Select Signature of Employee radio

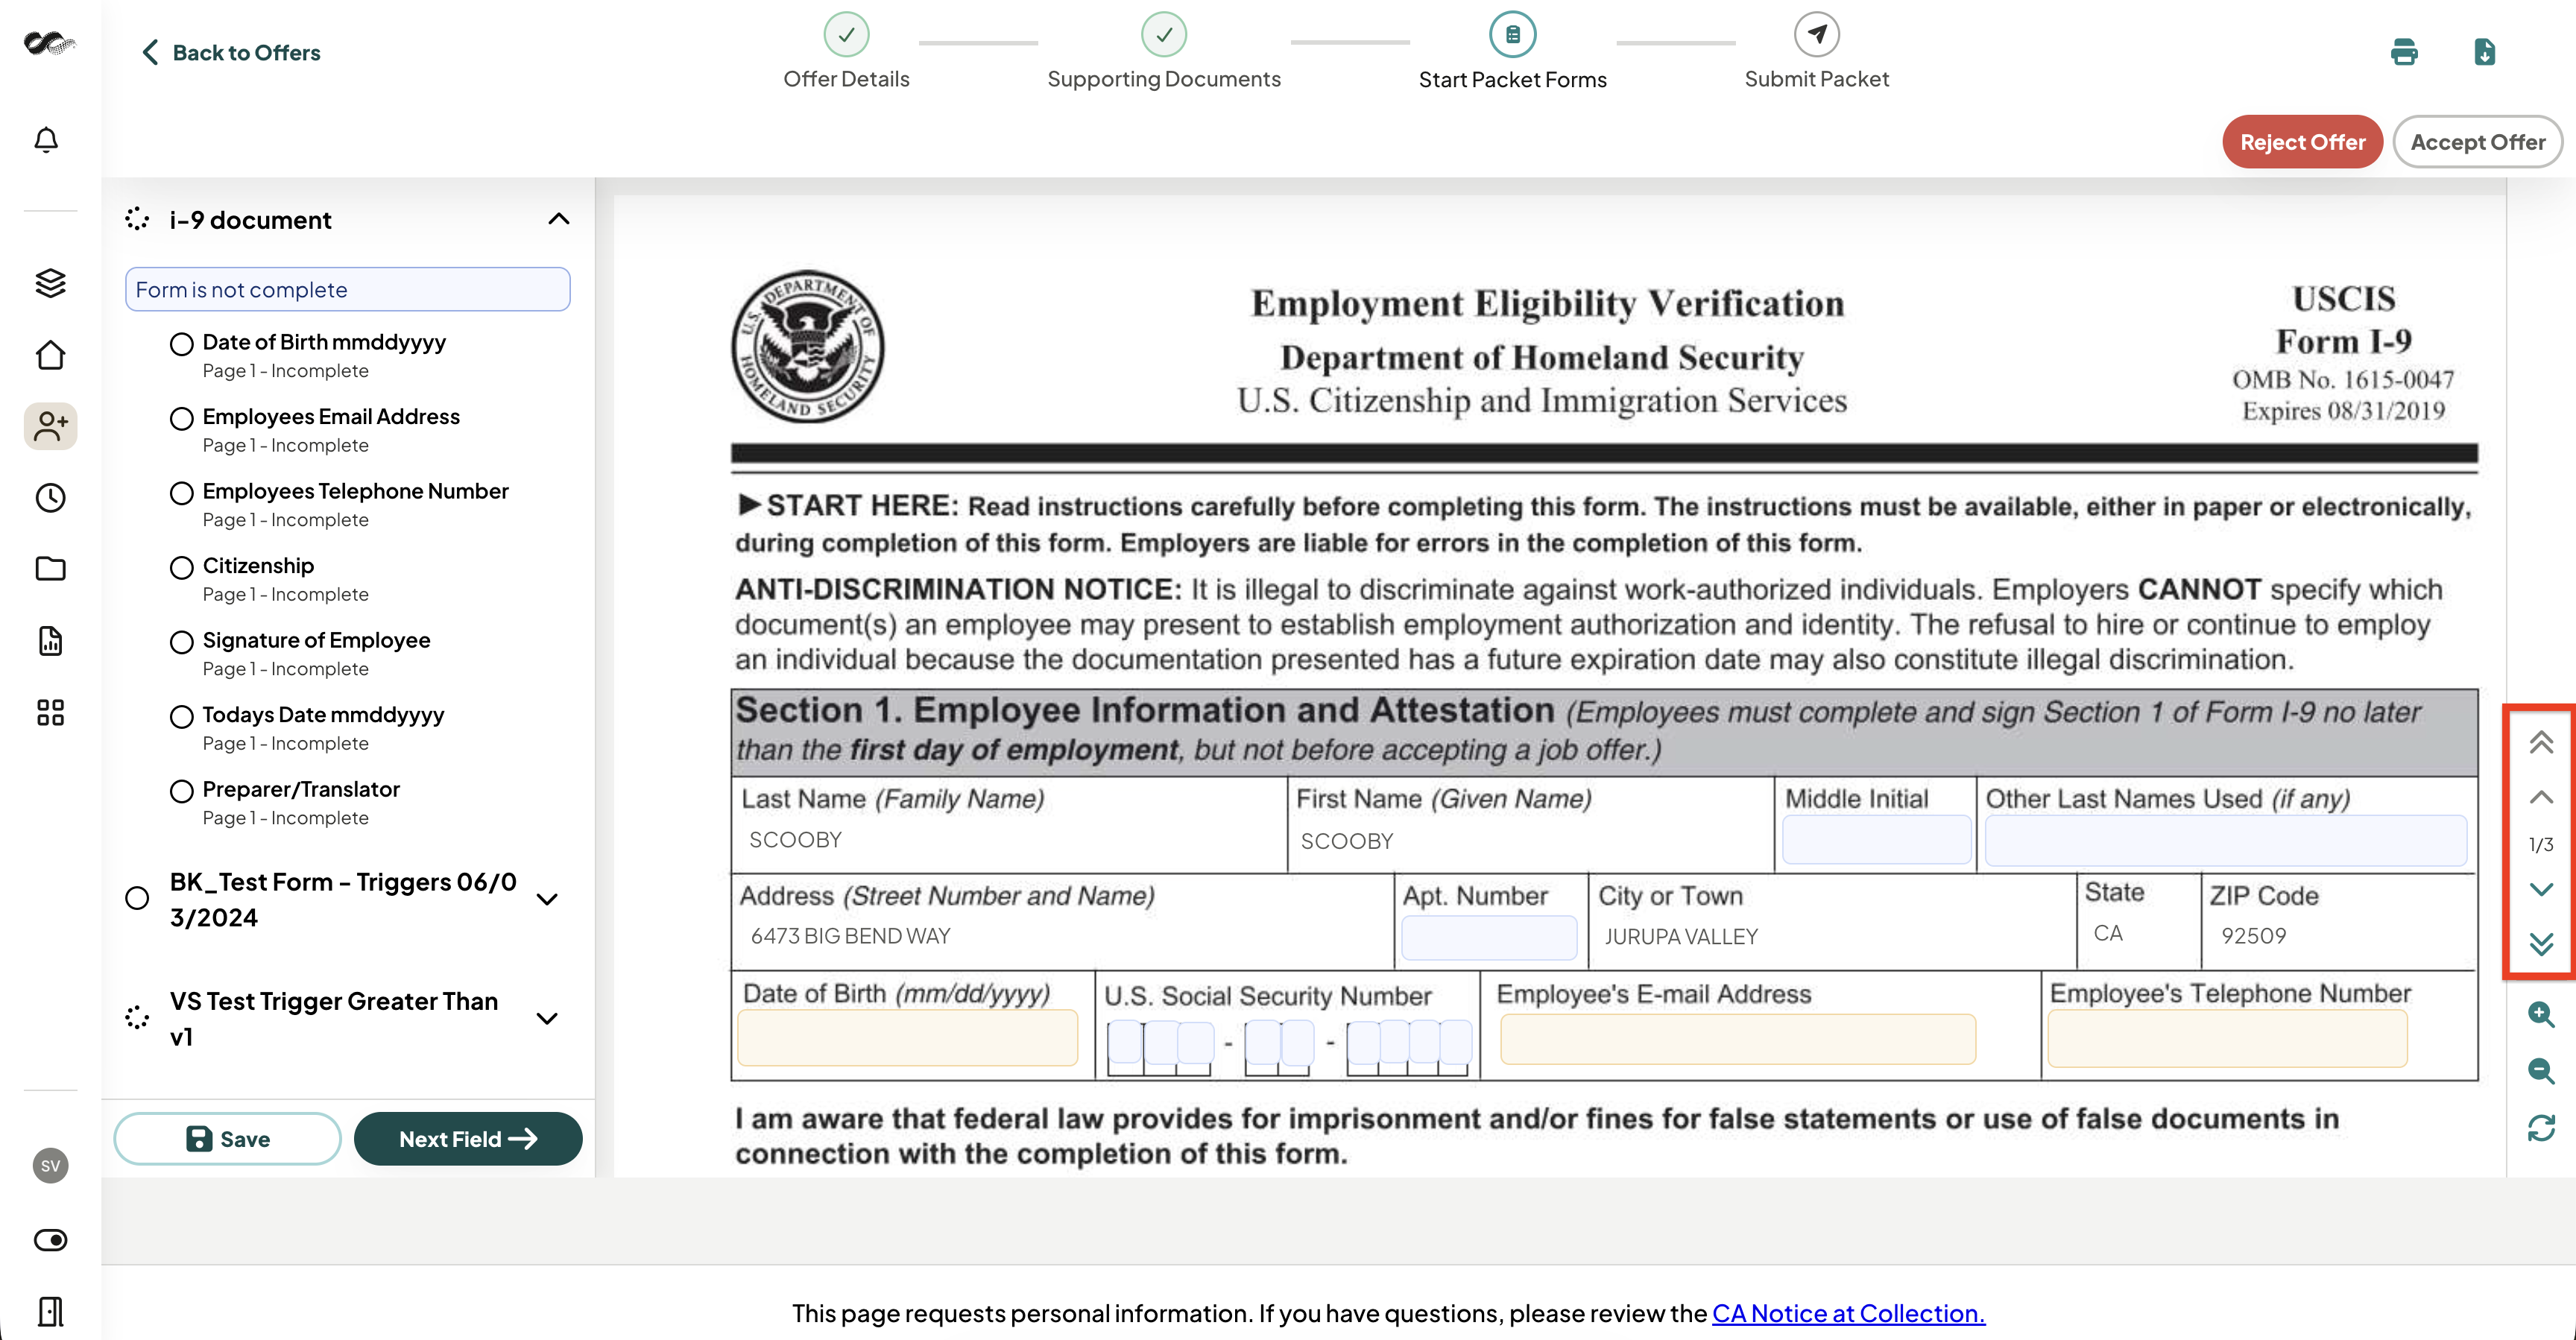(181, 642)
